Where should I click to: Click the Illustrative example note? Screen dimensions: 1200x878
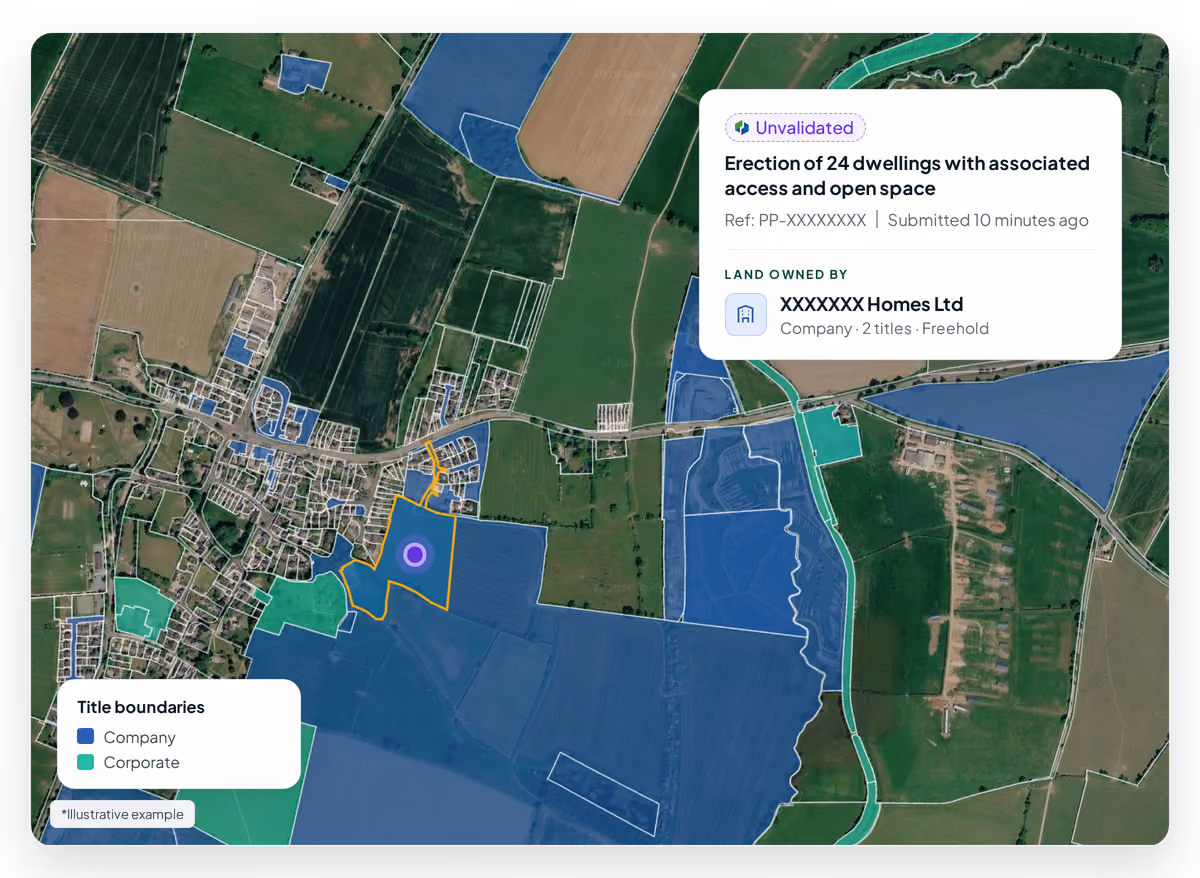point(122,814)
